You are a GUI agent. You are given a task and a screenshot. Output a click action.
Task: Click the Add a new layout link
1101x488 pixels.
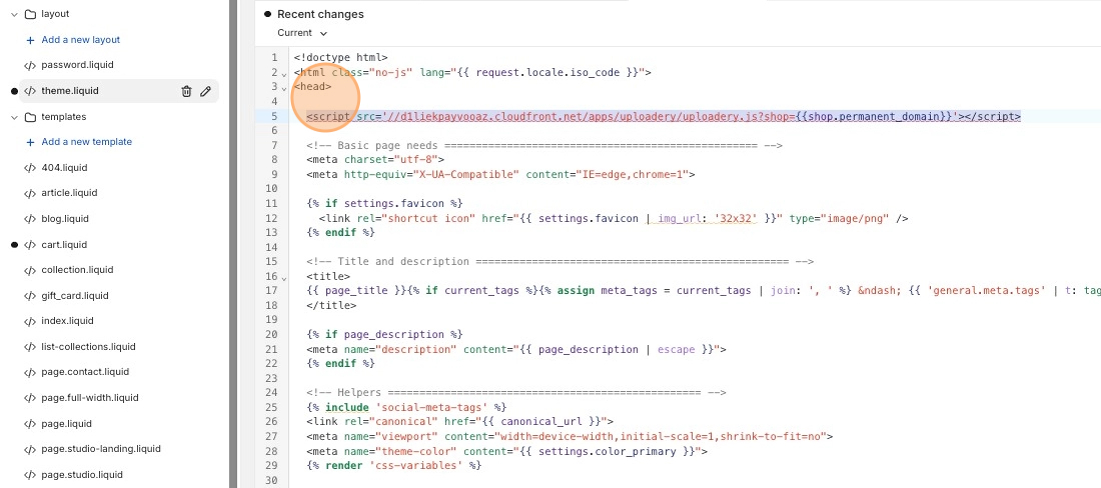coord(80,40)
